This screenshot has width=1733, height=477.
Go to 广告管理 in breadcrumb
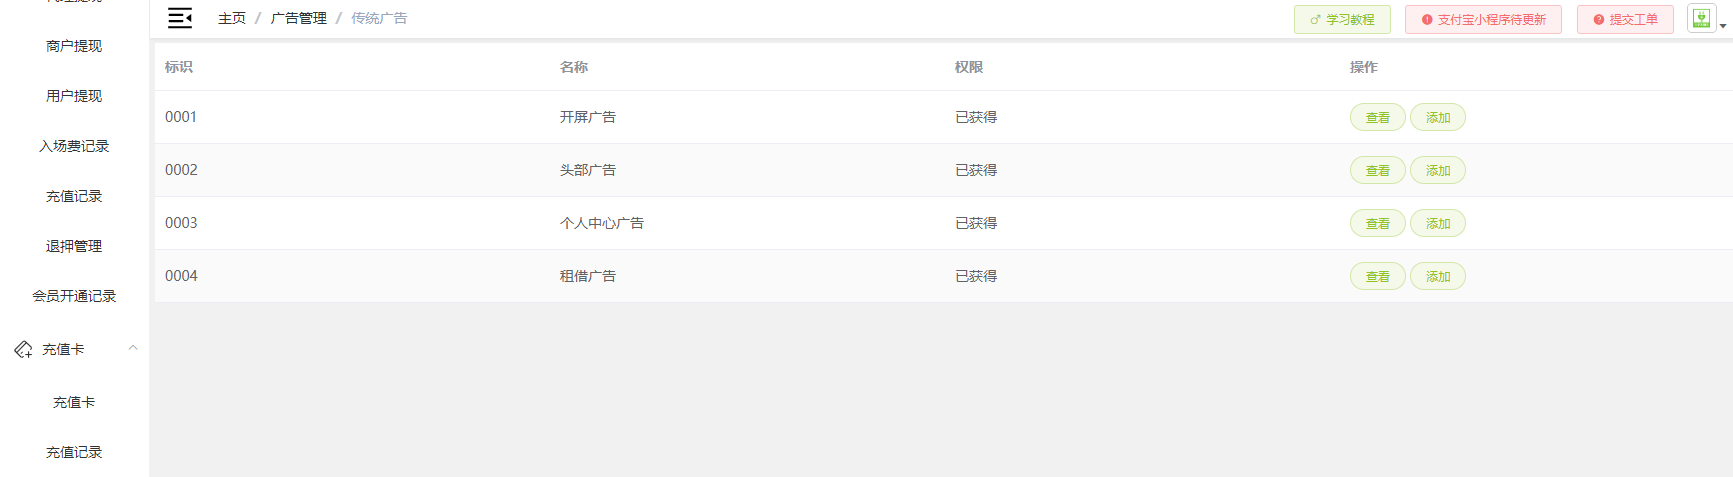tap(299, 18)
